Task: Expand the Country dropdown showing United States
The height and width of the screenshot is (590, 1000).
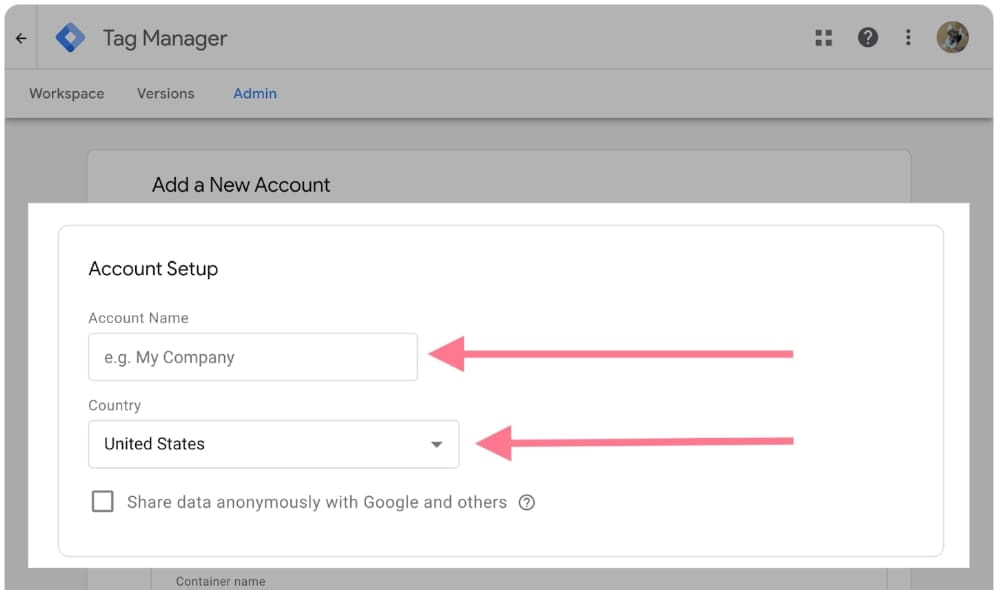Action: (274, 444)
